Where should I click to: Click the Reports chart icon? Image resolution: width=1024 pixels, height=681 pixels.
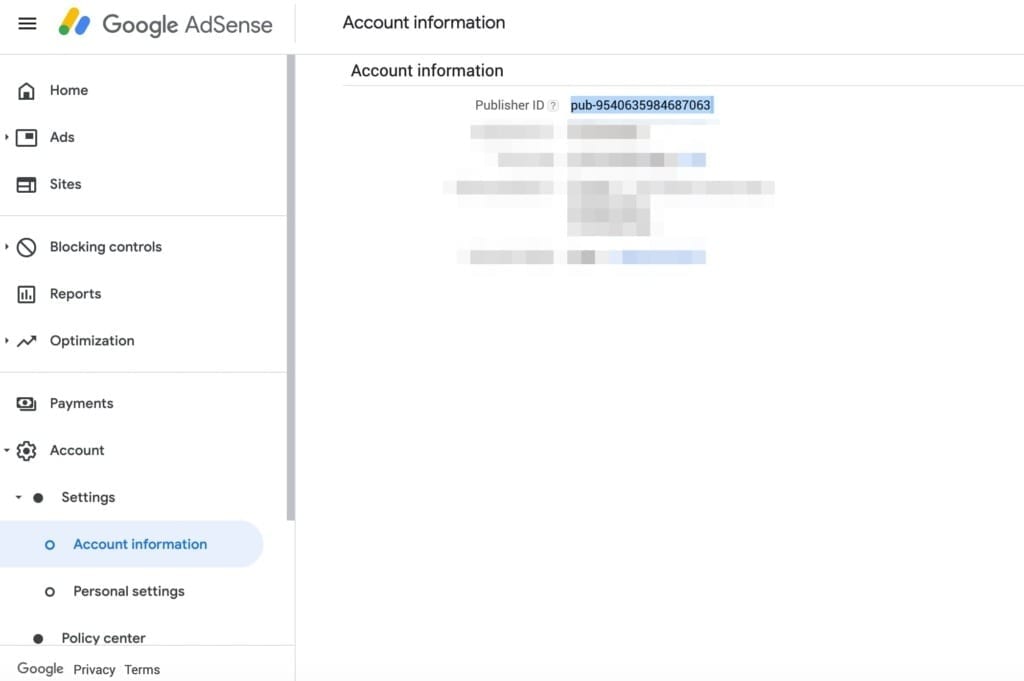pos(26,294)
